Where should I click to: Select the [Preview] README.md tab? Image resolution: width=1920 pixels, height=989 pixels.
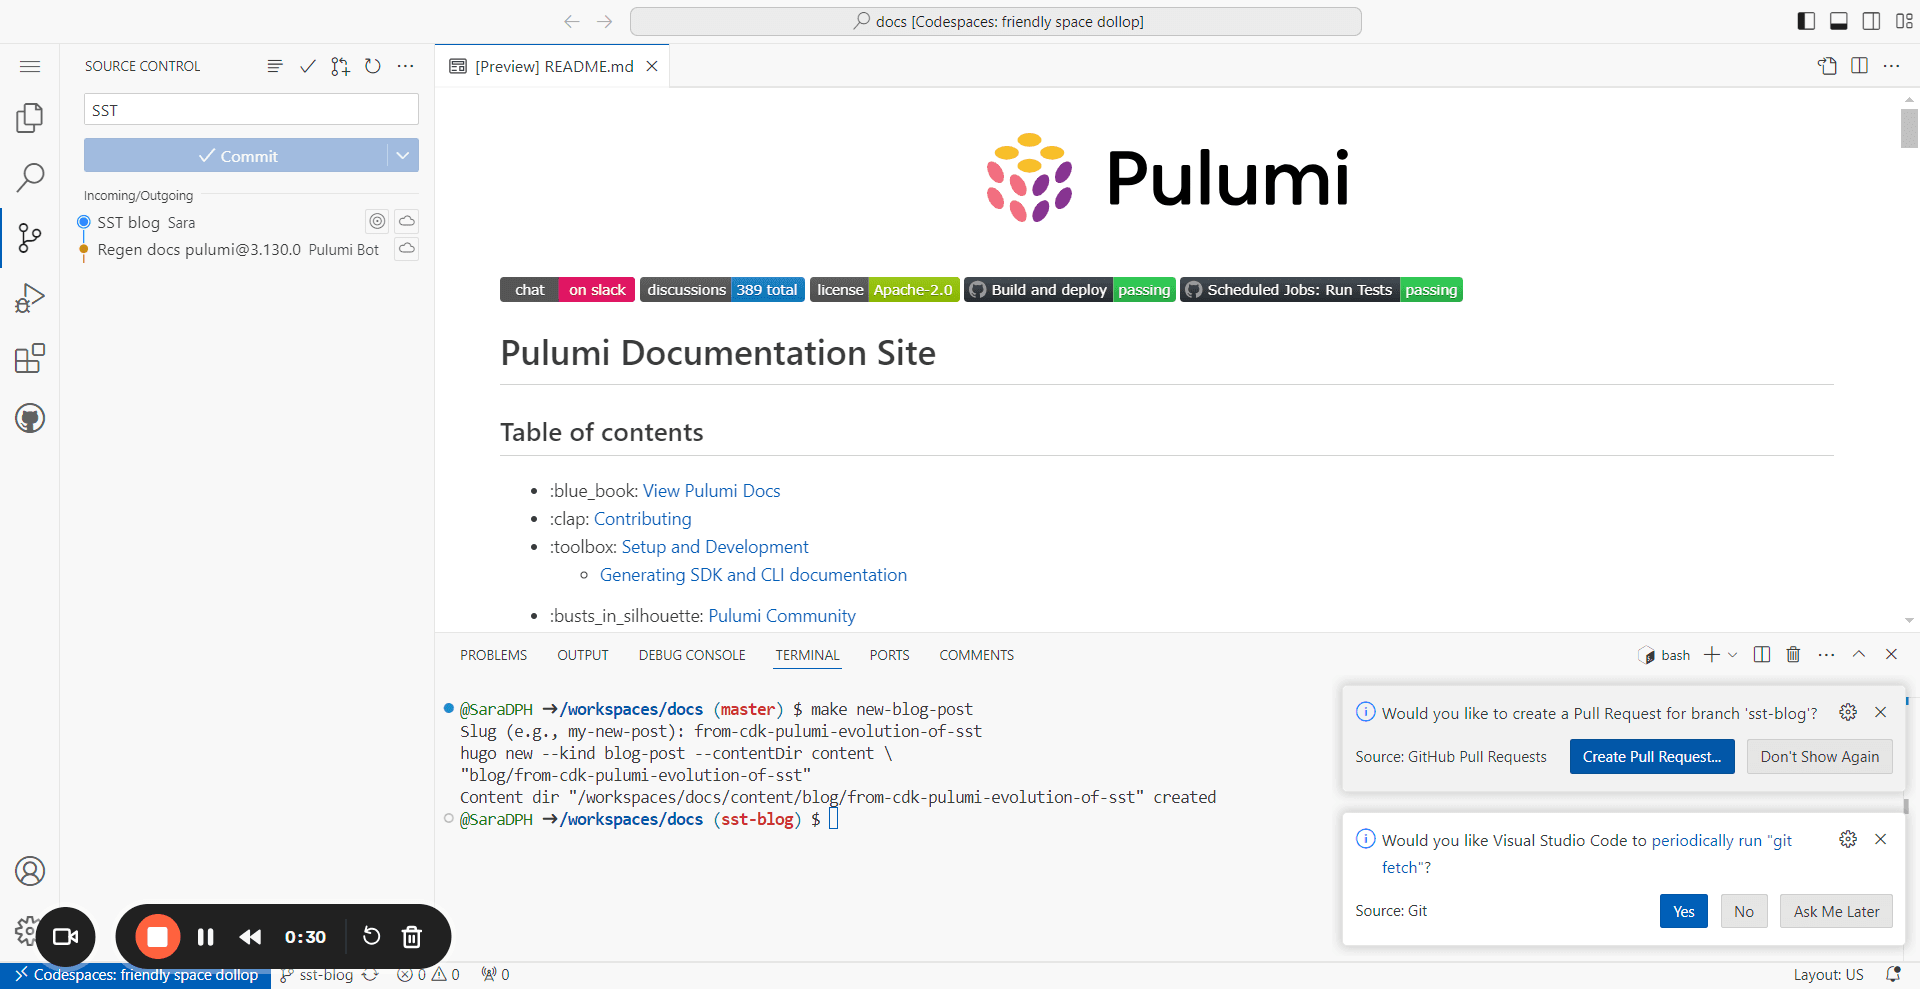pos(553,66)
